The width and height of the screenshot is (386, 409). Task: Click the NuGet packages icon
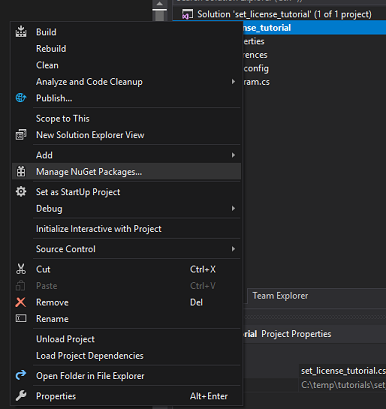coord(21,172)
